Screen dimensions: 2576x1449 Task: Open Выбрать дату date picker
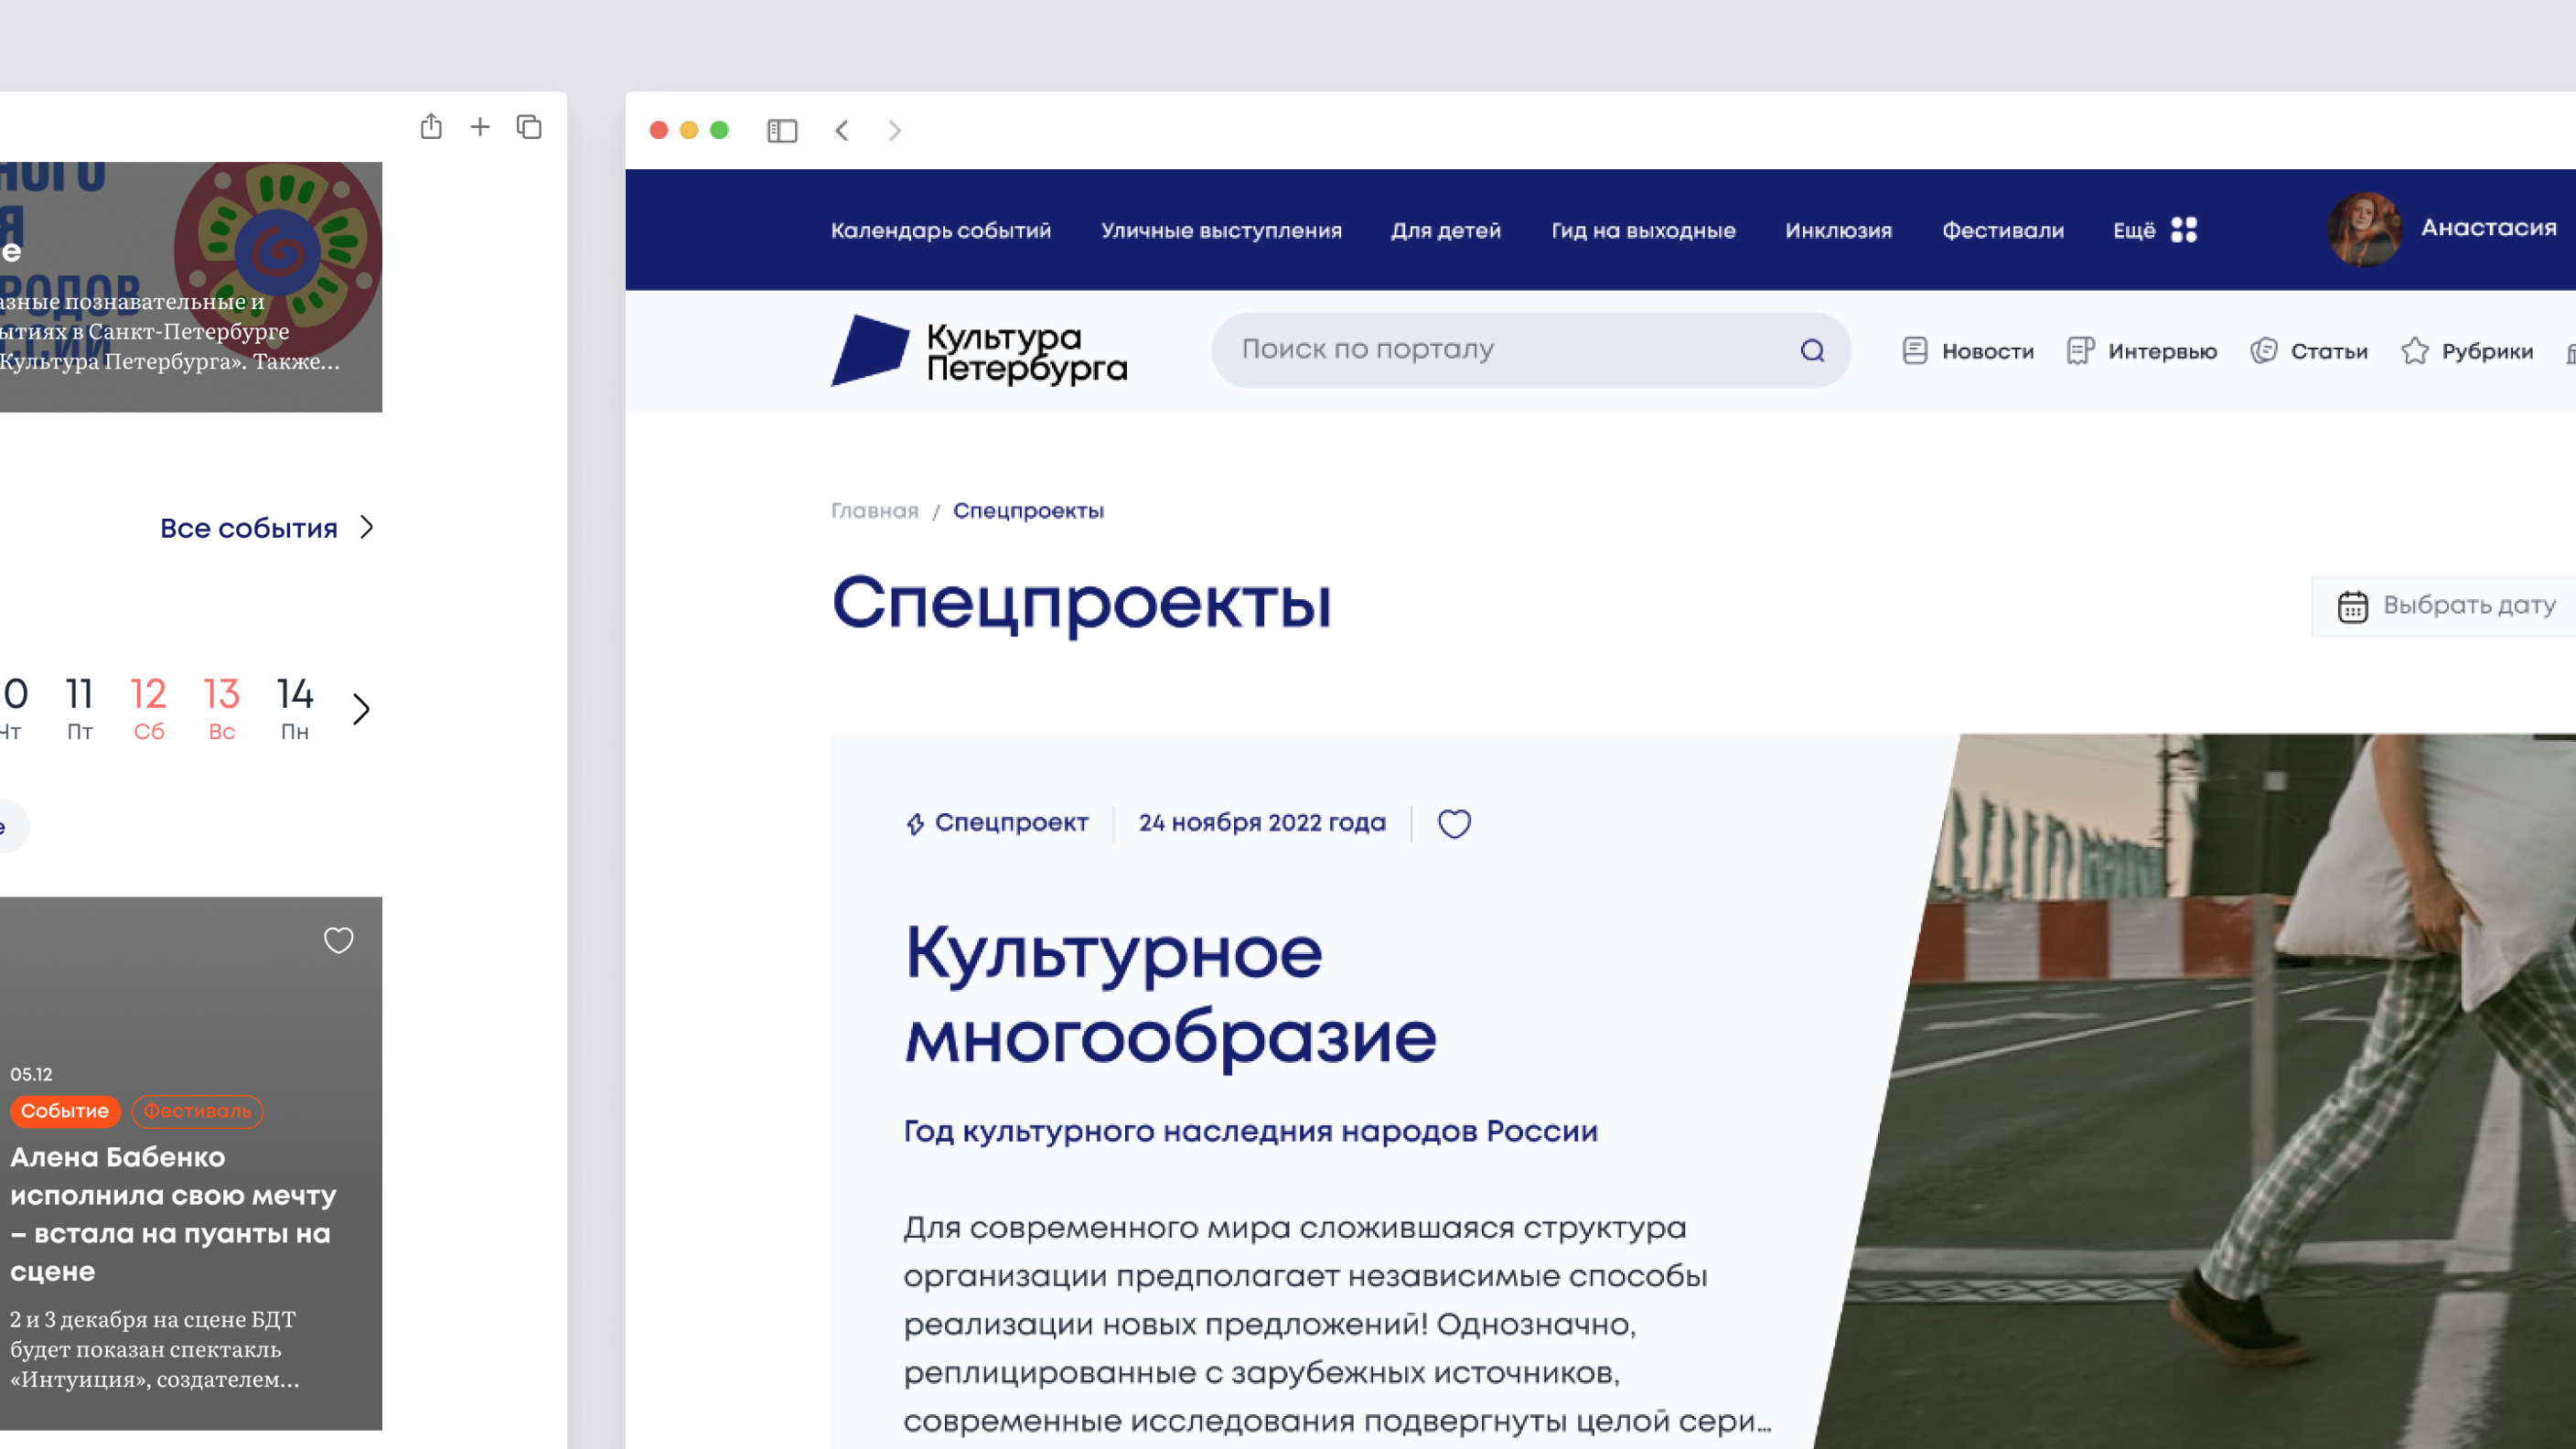[2444, 606]
